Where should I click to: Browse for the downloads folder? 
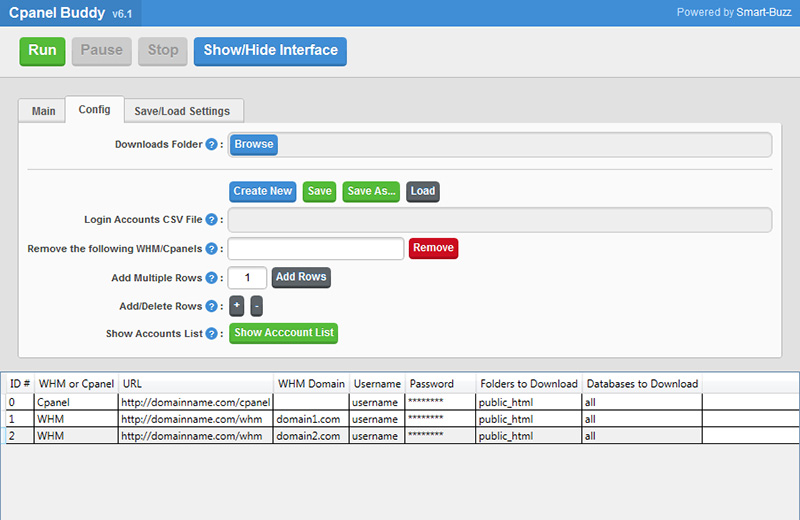pyautogui.click(x=254, y=144)
